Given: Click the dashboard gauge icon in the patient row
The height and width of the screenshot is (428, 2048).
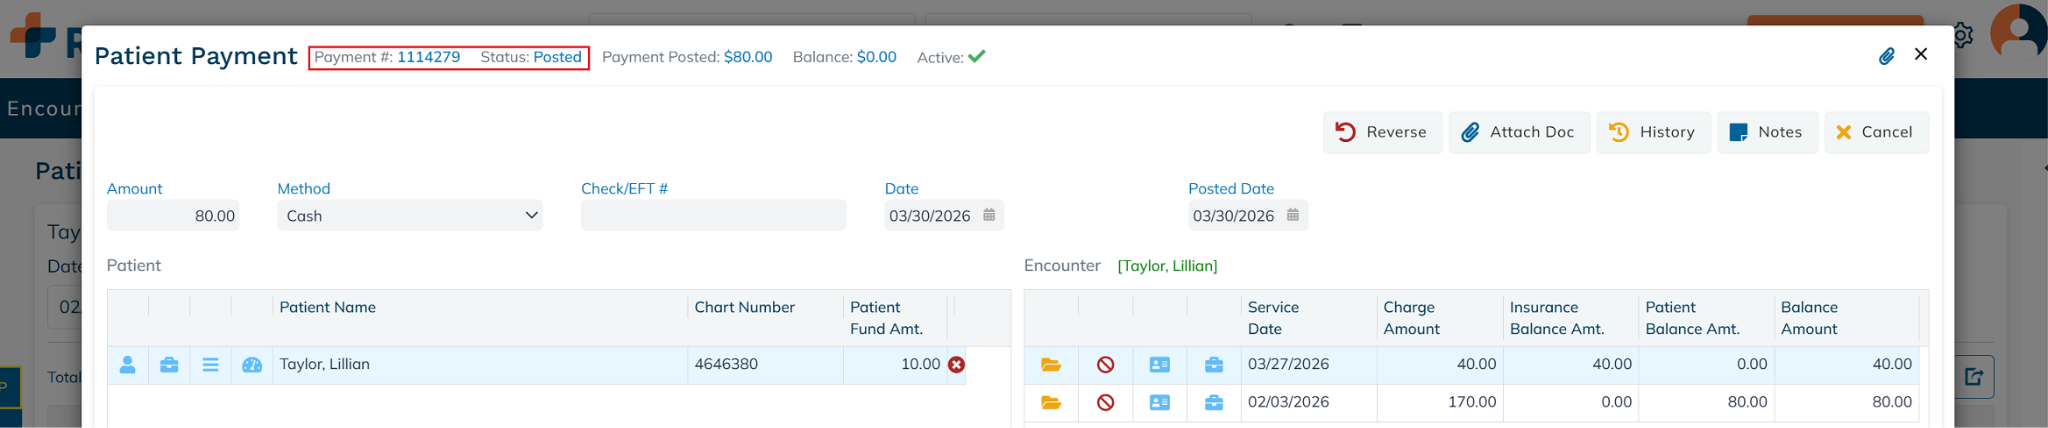Looking at the screenshot, I should click(252, 365).
